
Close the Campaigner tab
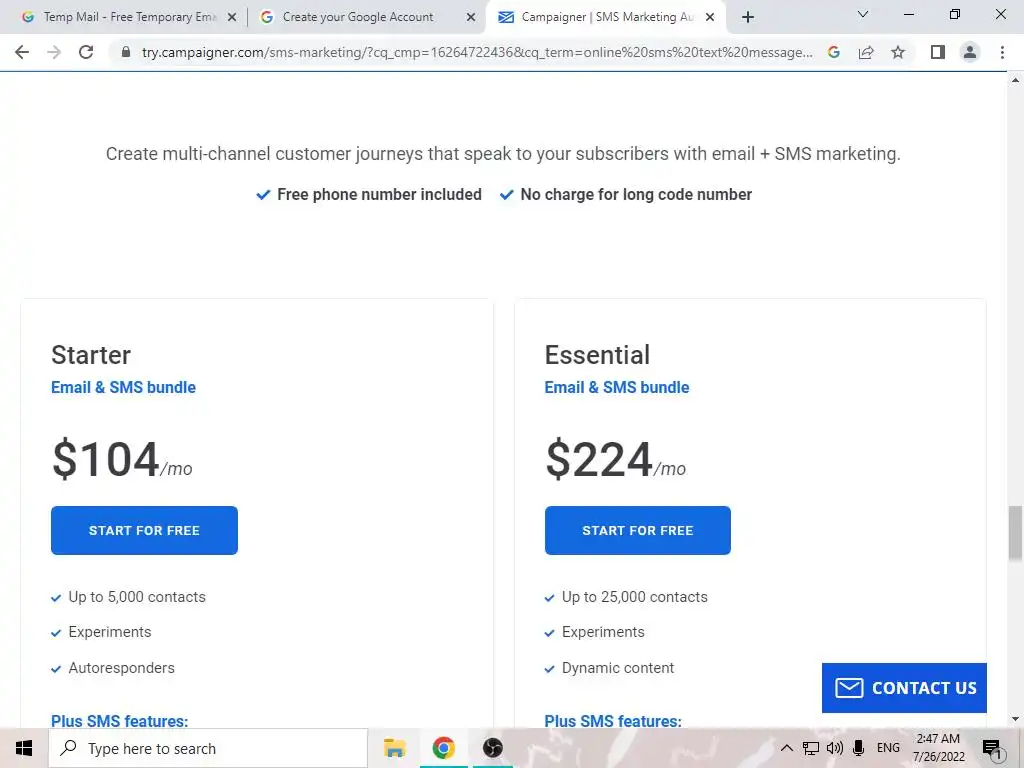(x=710, y=17)
